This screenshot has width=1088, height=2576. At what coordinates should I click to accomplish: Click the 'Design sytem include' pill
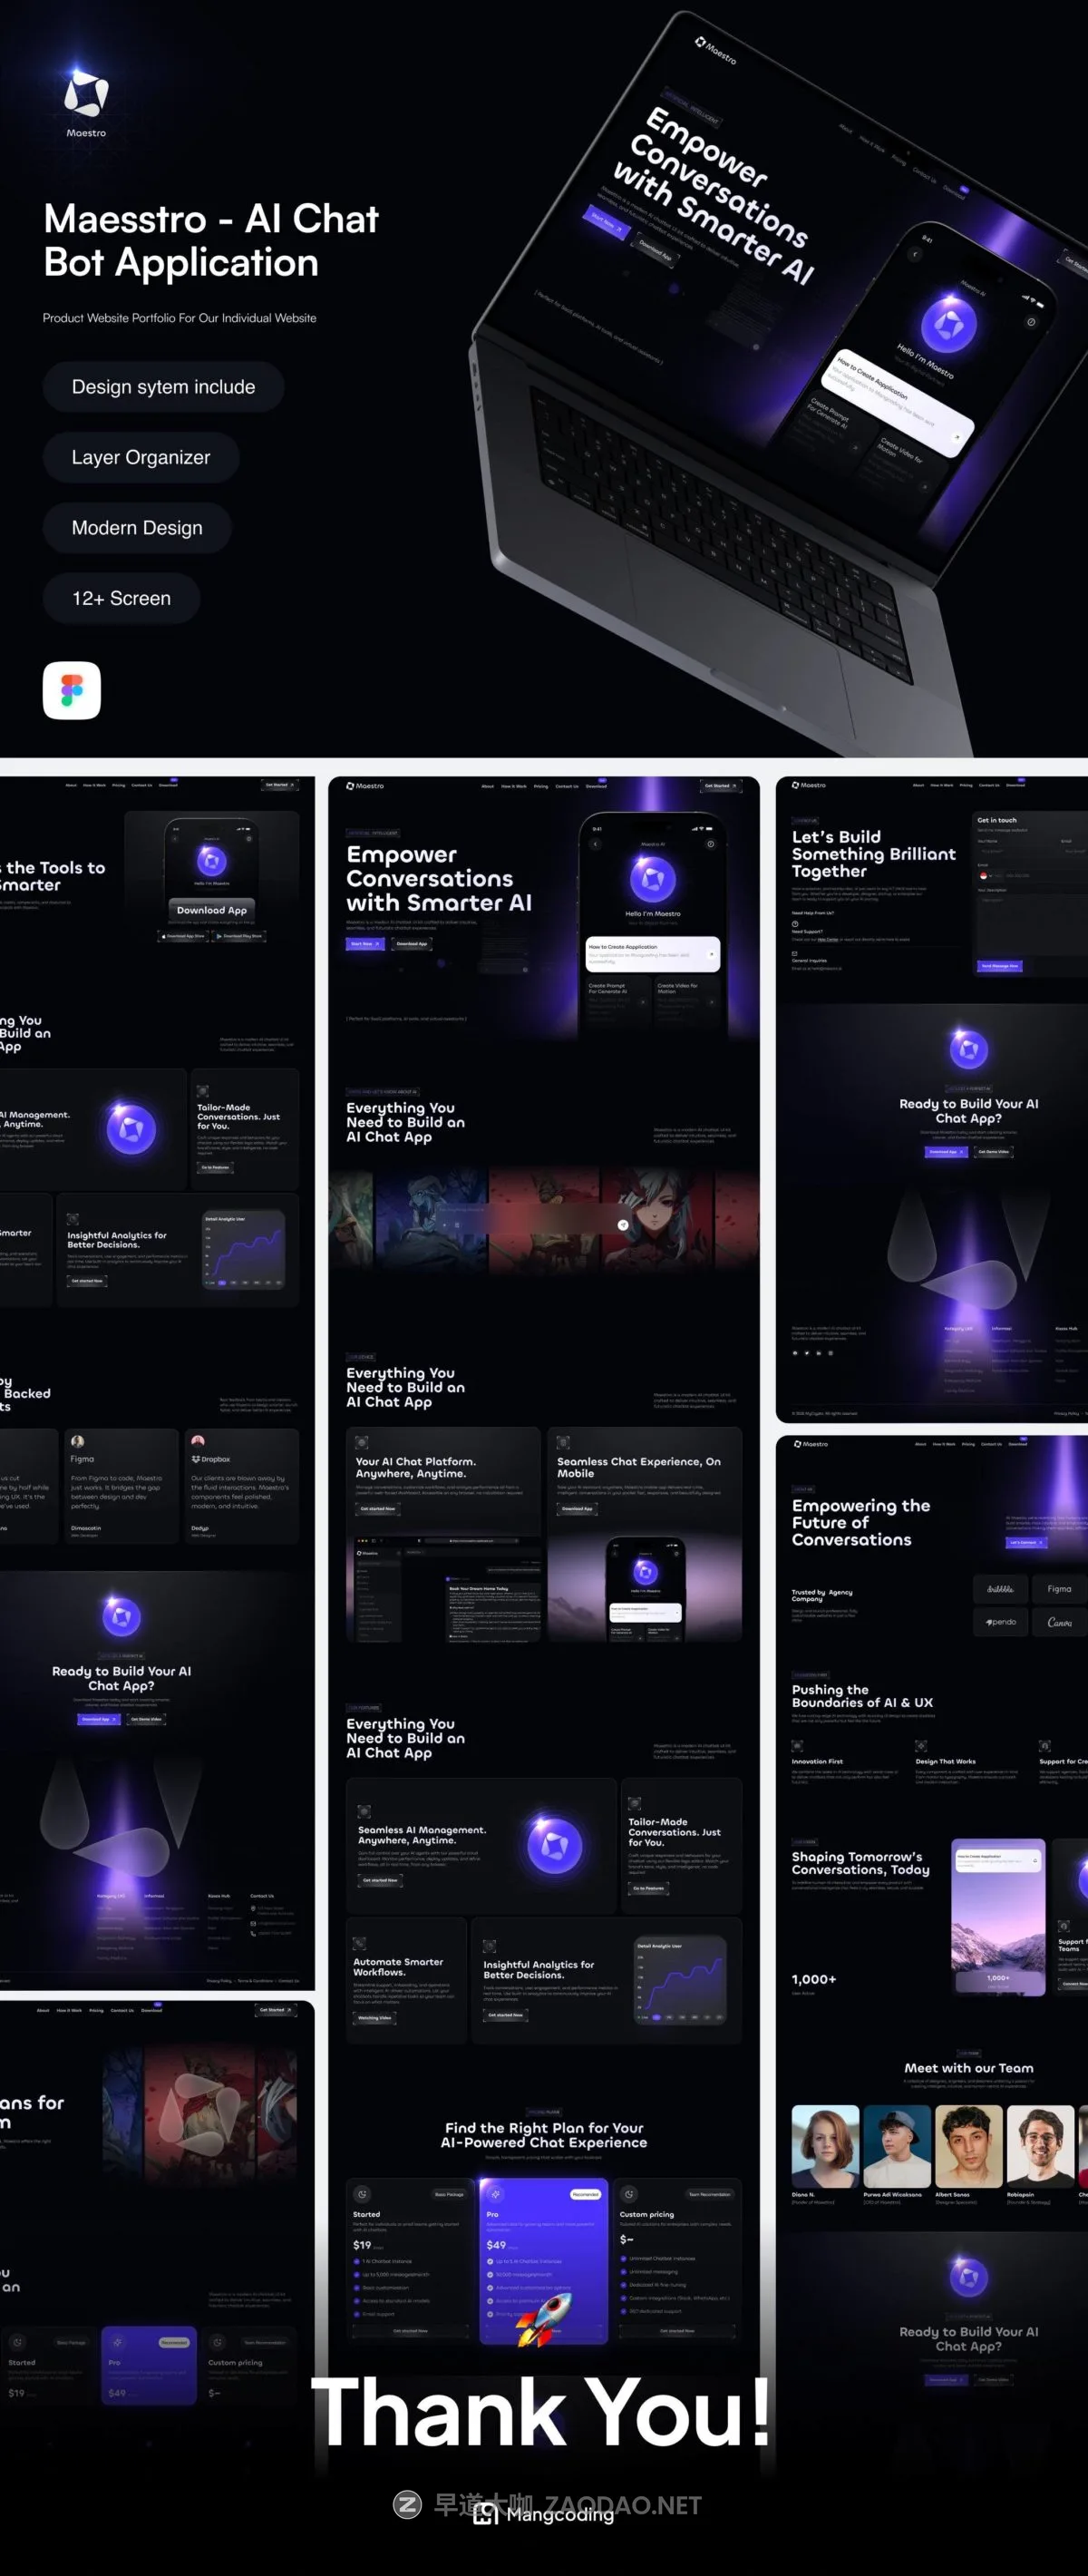tap(163, 387)
